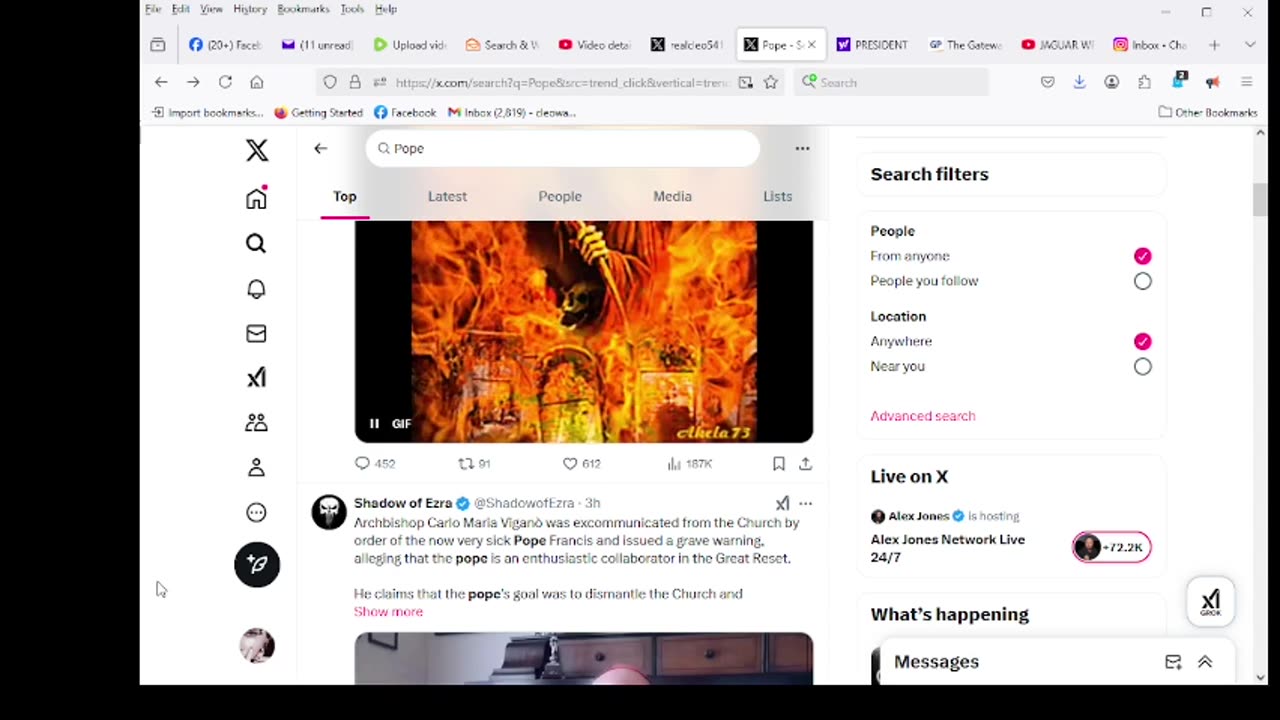This screenshot has width=1280, height=720.
Task: Open Alex Jones Network Live 24/7
Action: tap(947, 548)
